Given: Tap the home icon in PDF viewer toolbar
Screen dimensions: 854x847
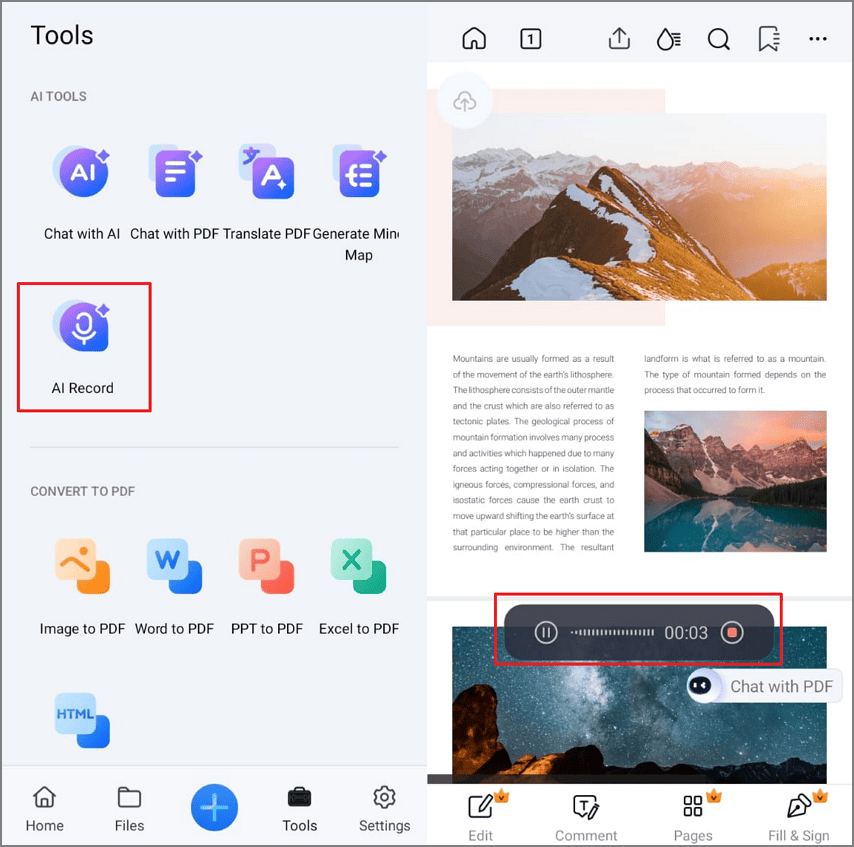Looking at the screenshot, I should tap(474, 39).
